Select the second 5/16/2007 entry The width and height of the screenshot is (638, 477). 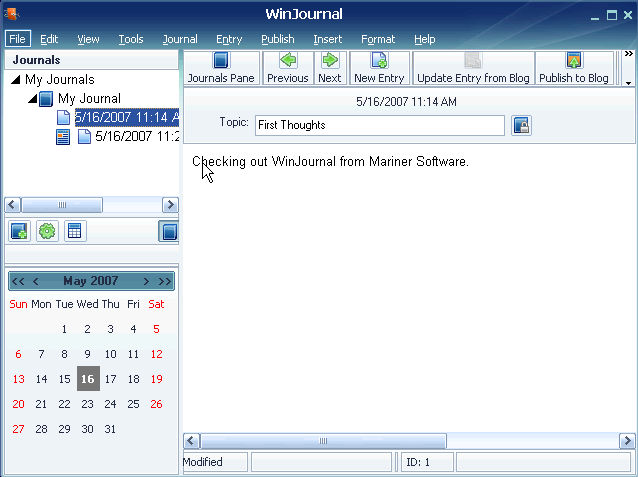pos(137,136)
